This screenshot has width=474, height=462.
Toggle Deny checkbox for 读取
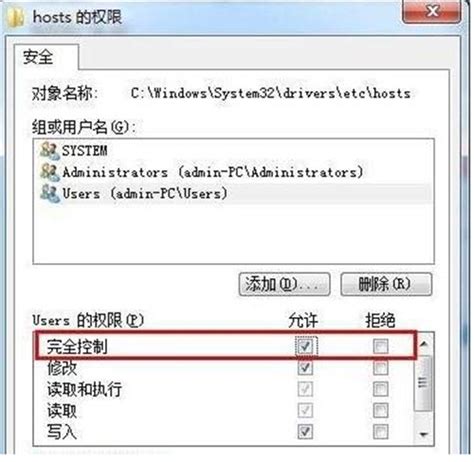coord(380,410)
